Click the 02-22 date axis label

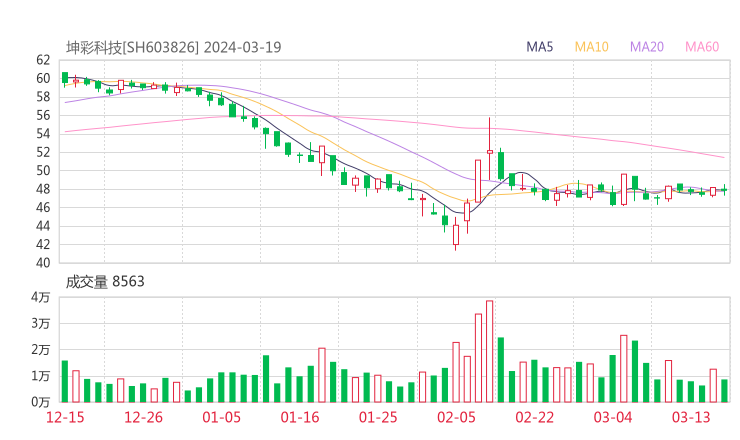(x=534, y=417)
